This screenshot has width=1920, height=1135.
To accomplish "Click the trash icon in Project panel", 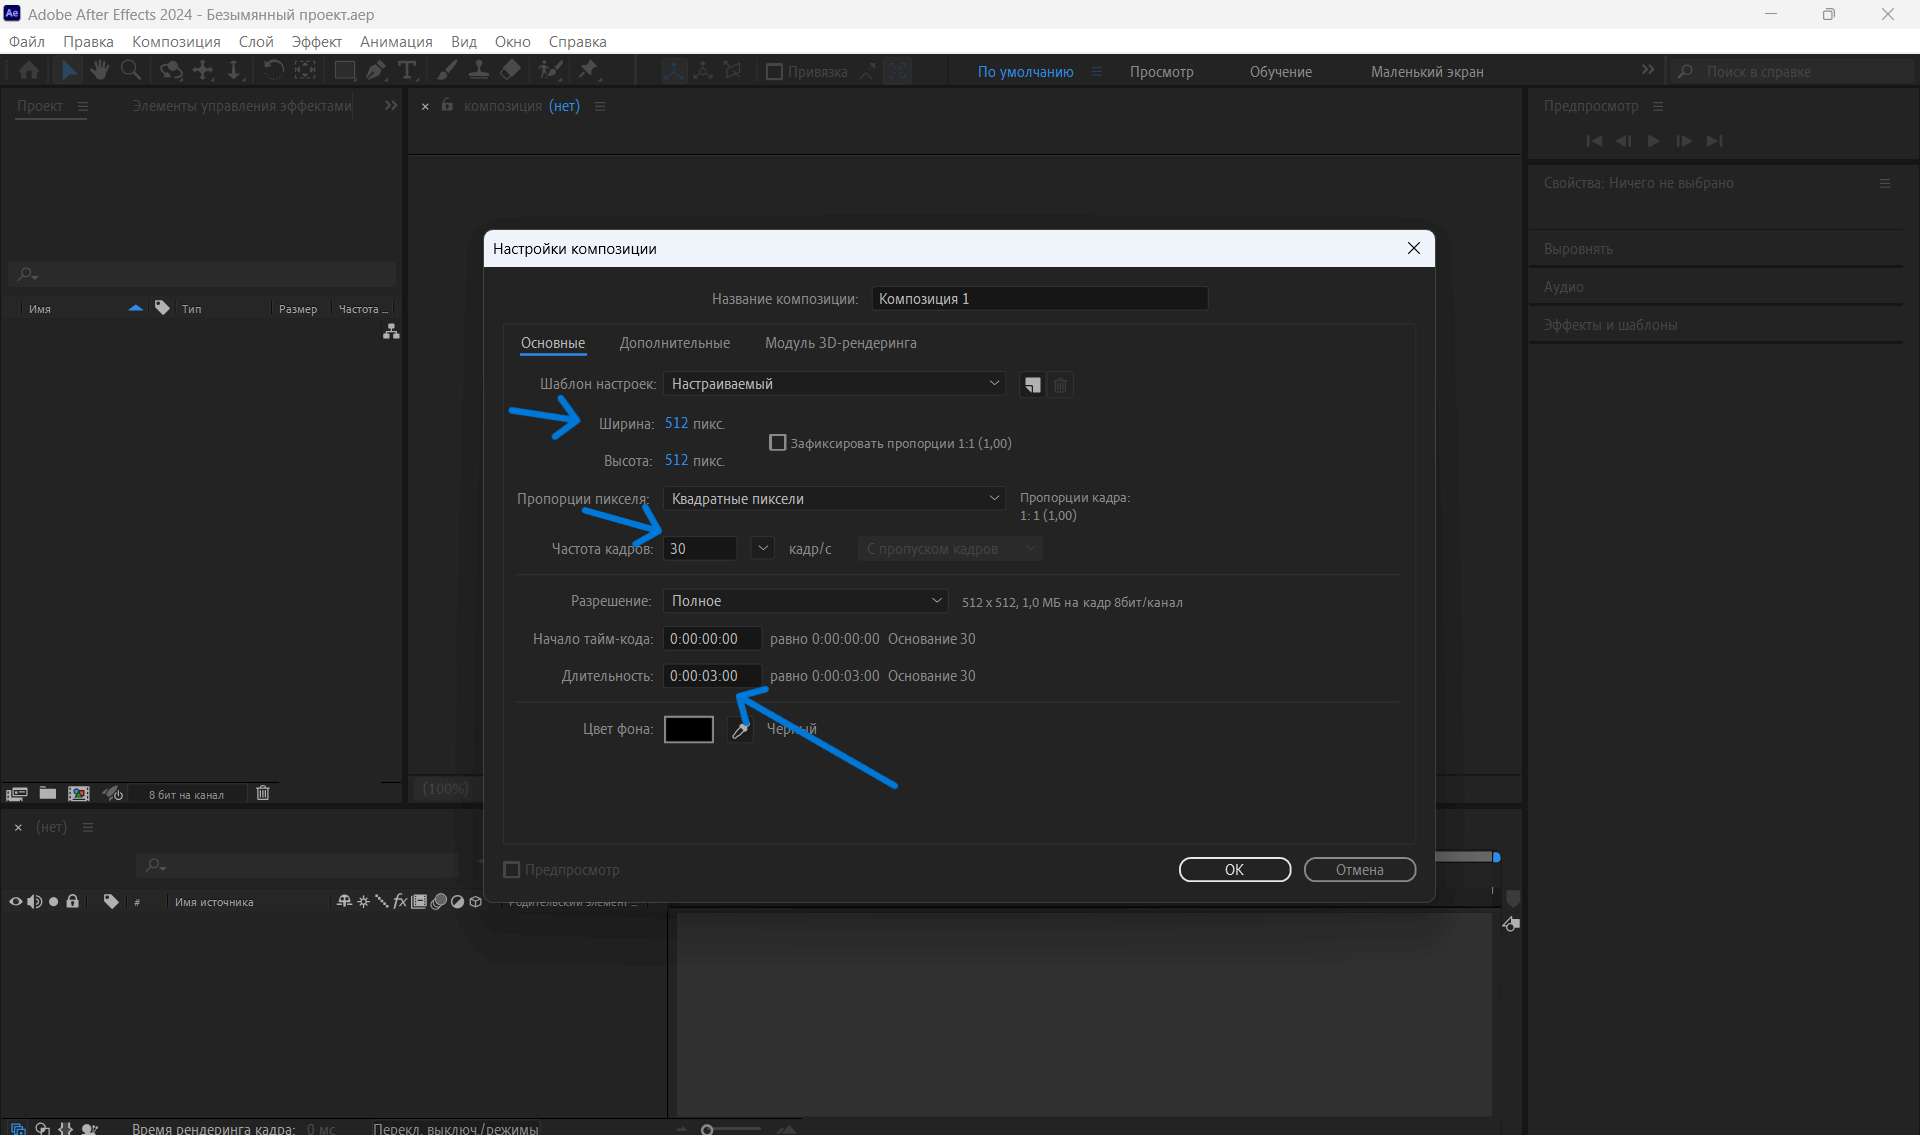I will click(263, 793).
